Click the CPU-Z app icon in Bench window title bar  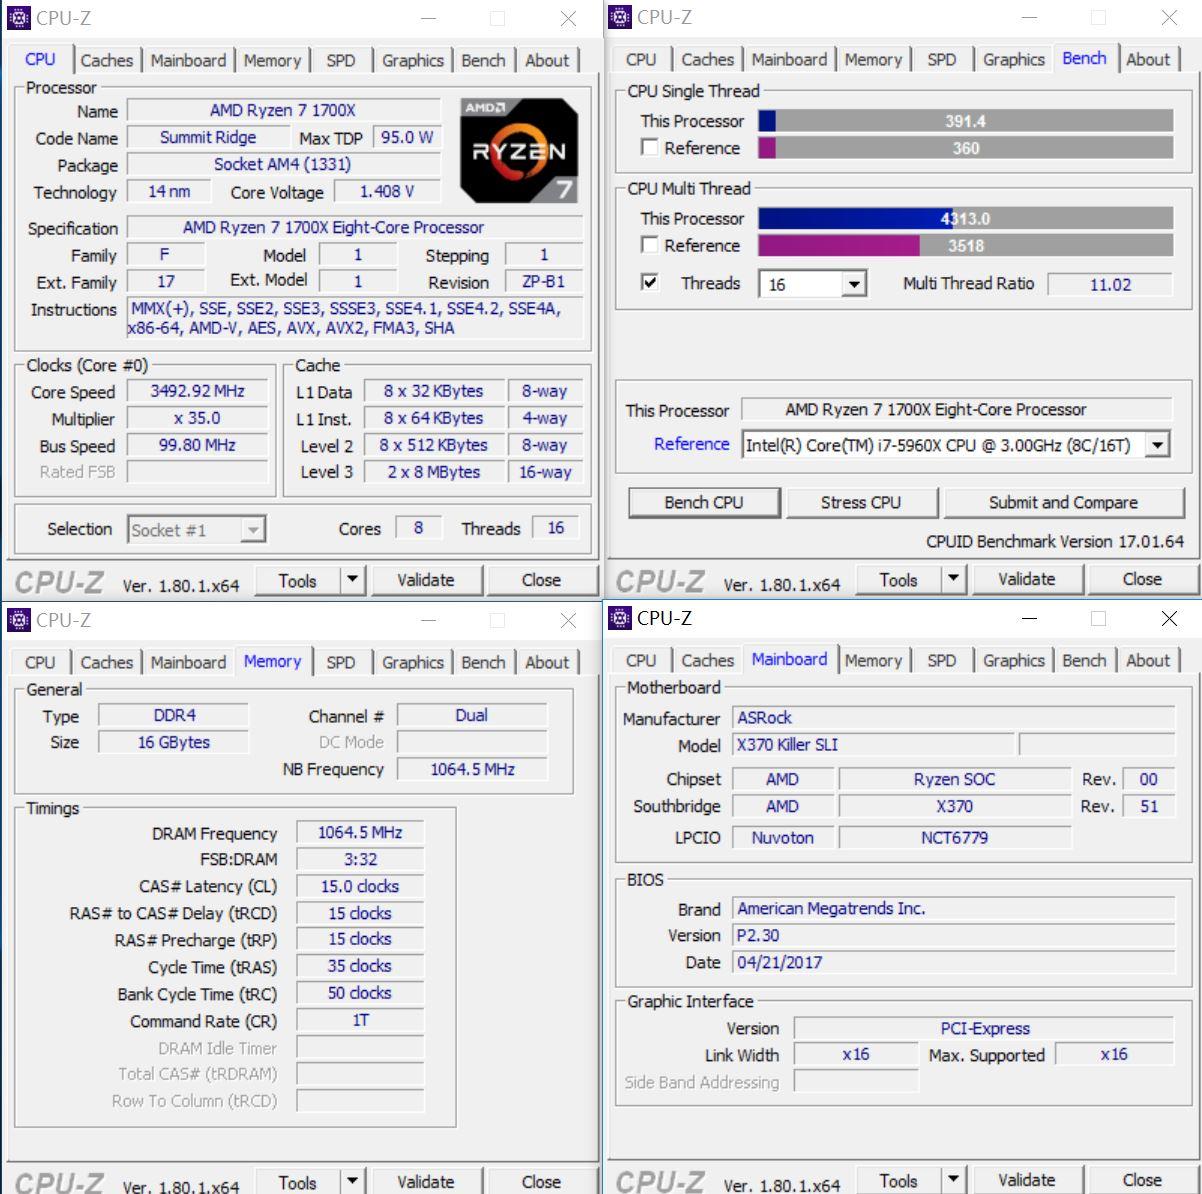[619, 16]
